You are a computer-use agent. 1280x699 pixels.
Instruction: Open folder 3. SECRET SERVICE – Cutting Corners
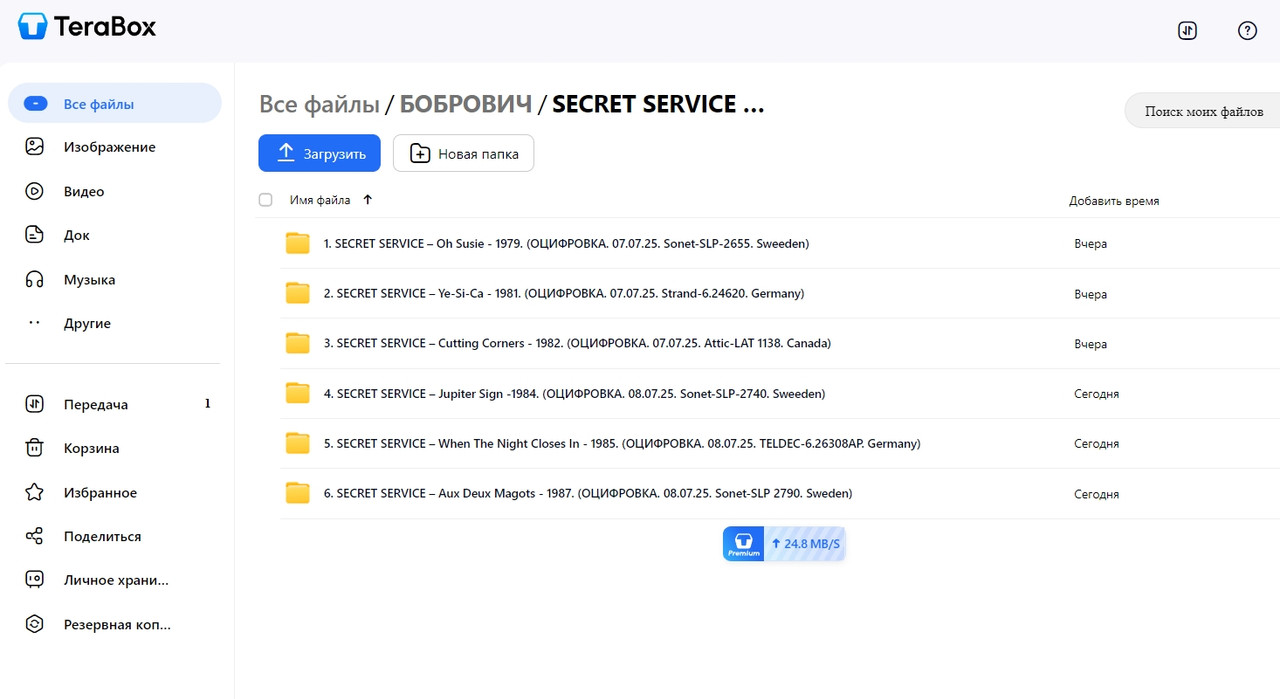(577, 343)
